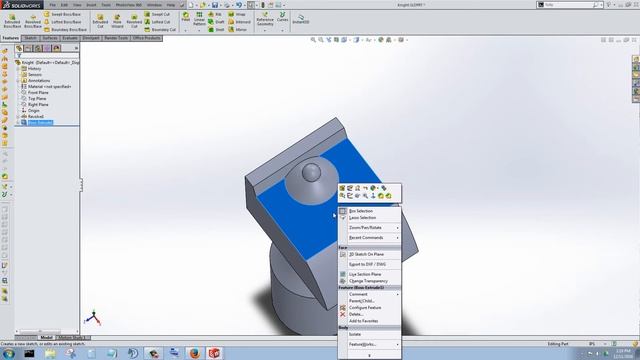Open Firefox from the Windows taskbar

tap(194, 353)
